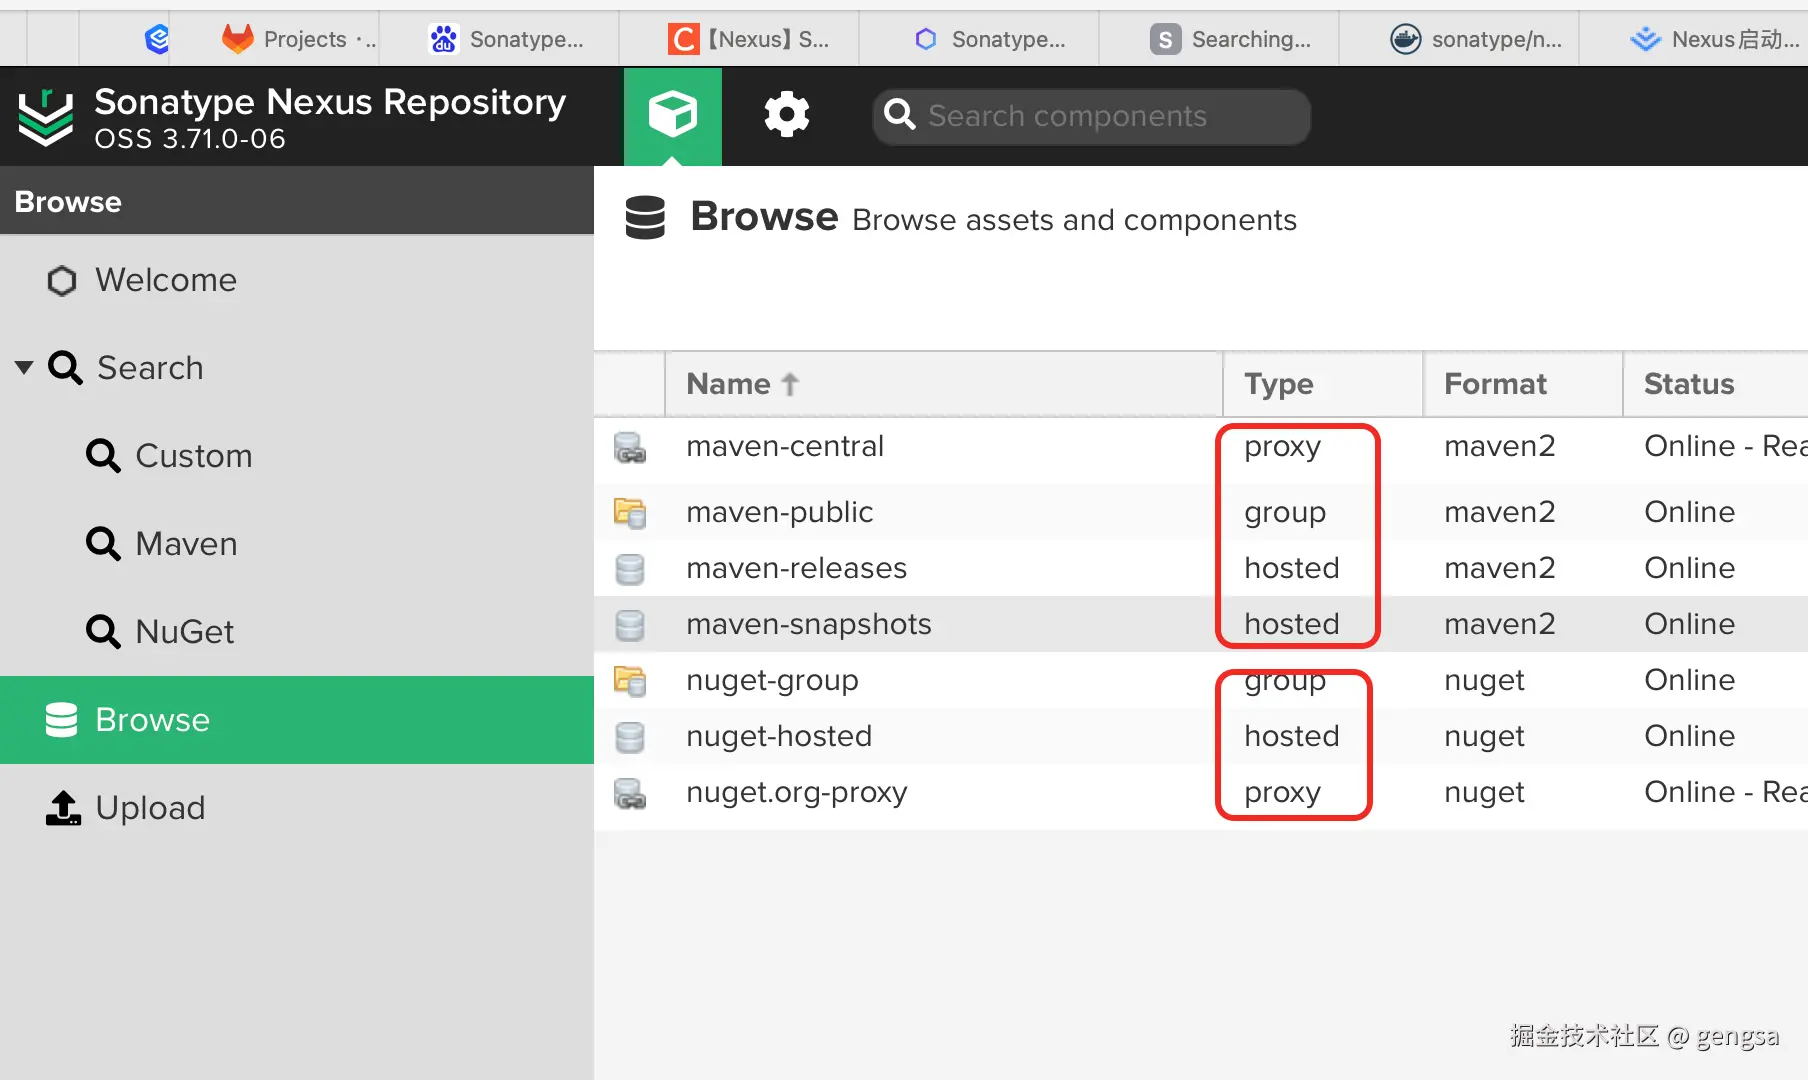Click the OSS 3.71.0-06 version text

(x=190, y=139)
